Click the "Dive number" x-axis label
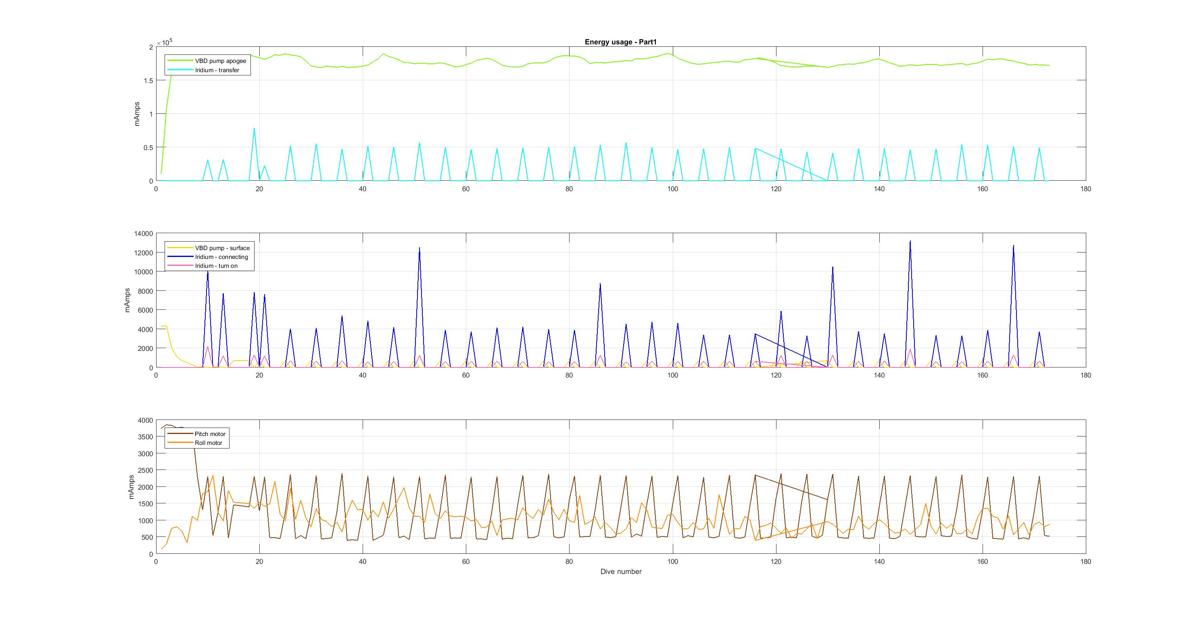The width and height of the screenshot is (1200, 622). pyautogui.click(x=621, y=572)
